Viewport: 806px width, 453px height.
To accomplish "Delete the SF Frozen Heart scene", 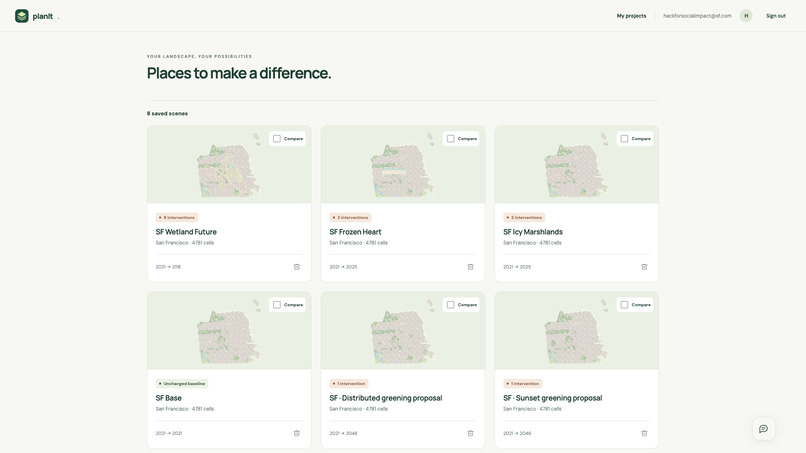I will point(470,267).
